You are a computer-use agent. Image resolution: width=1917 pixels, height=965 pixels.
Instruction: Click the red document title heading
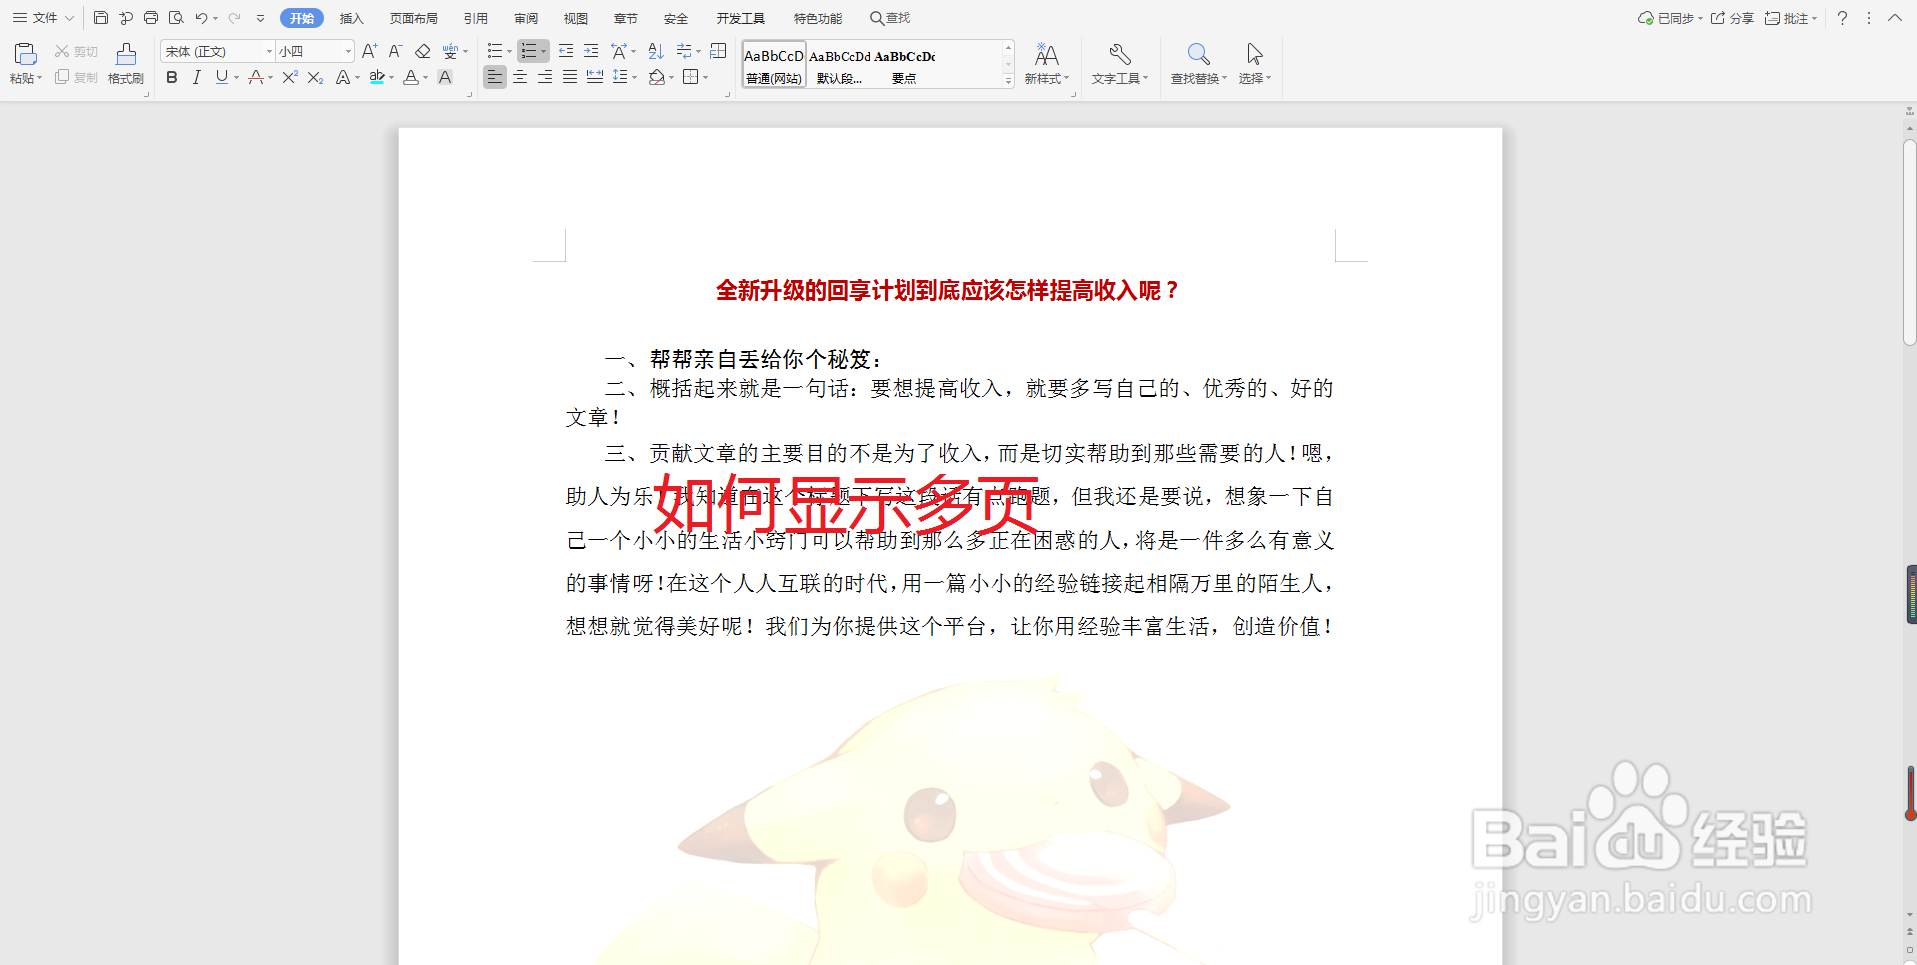point(948,291)
